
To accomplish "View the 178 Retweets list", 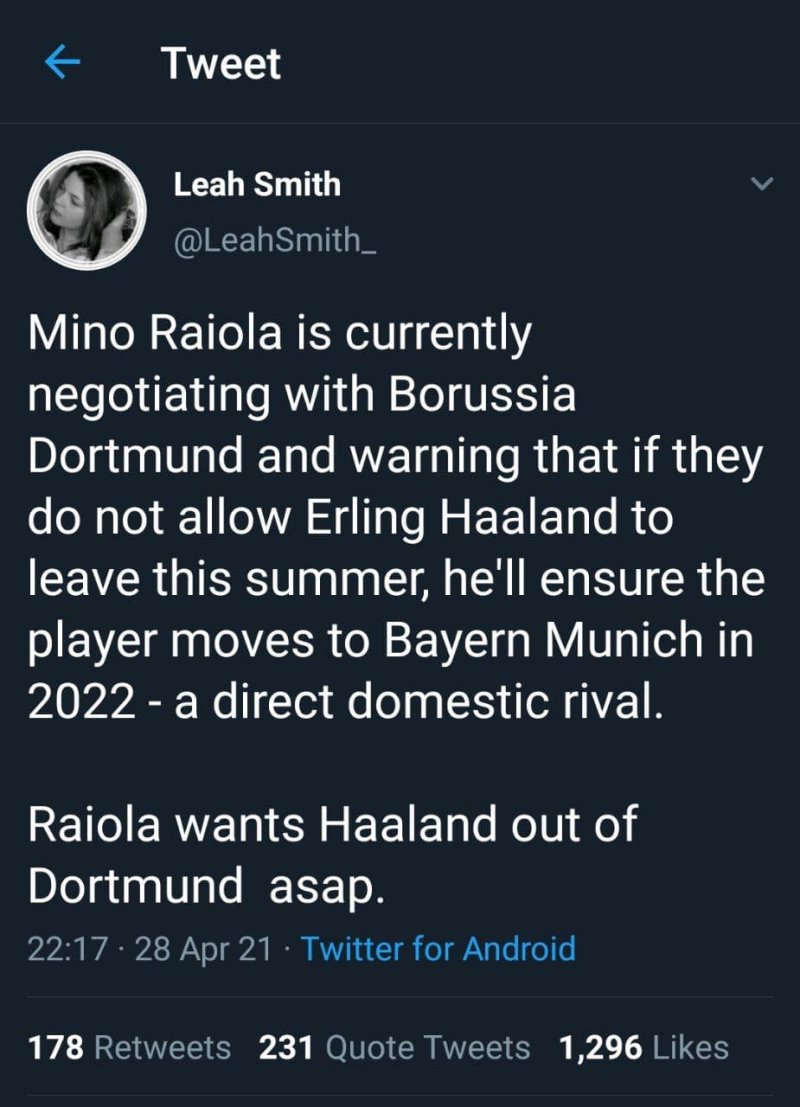I will (129, 1047).
